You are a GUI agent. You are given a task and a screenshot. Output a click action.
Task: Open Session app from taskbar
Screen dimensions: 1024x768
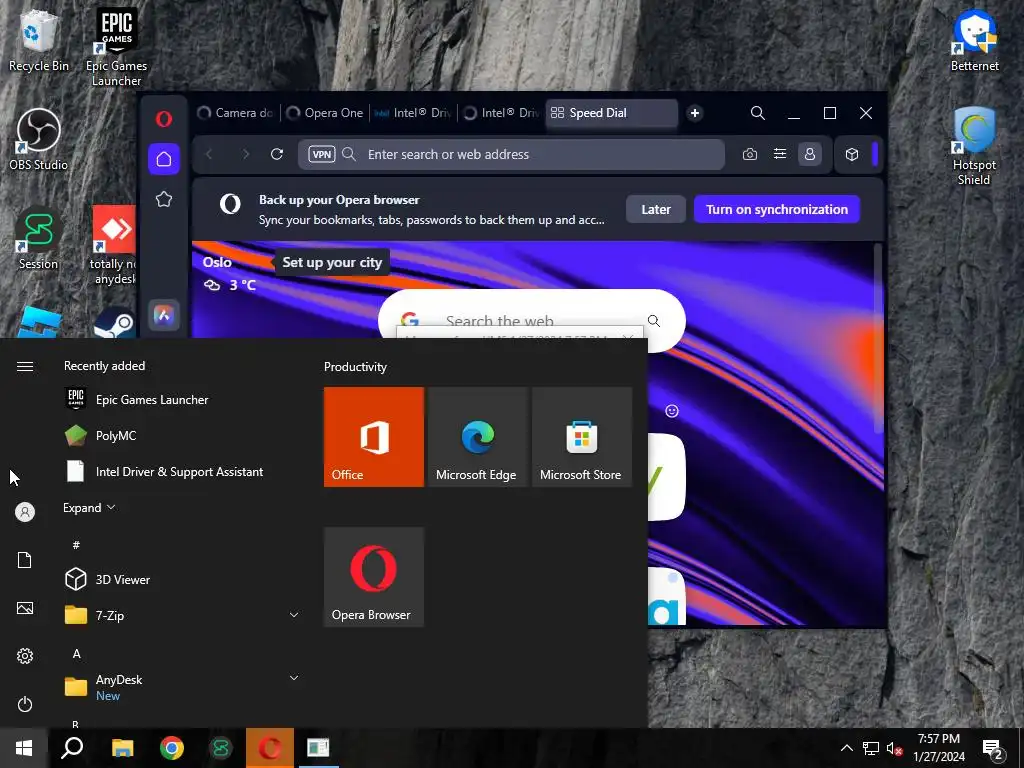pyautogui.click(x=221, y=748)
